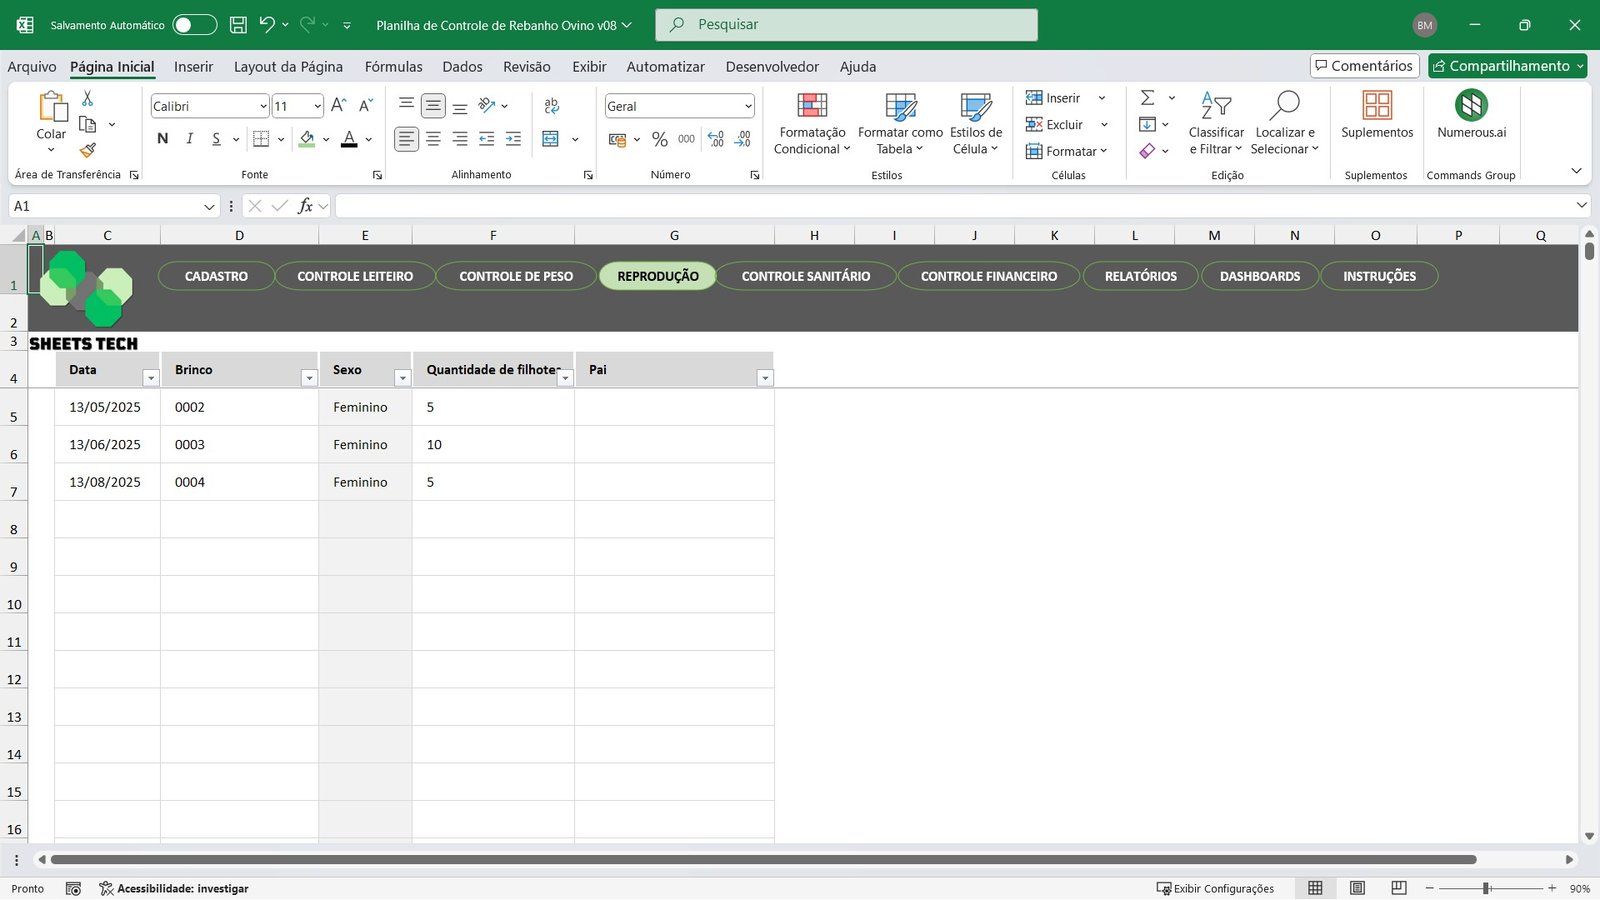Toggle underline S formatting
1600x900 pixels.
[x=216, y=139]
